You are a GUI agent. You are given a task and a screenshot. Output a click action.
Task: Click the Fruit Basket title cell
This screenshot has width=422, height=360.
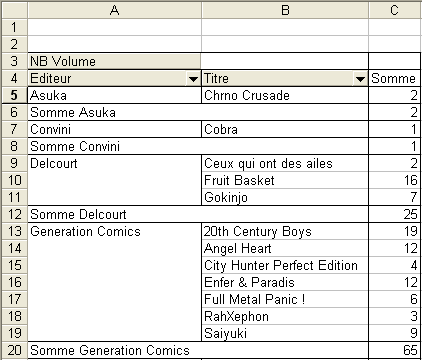(x=285, y=180)
